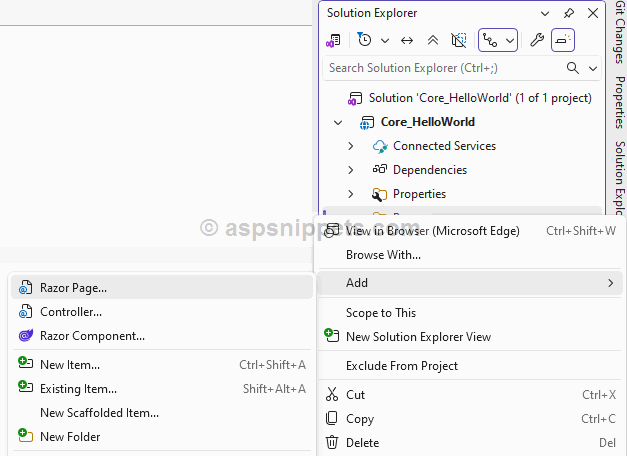
Task: Click the Dependencies icon
Action: coord(380,169)
